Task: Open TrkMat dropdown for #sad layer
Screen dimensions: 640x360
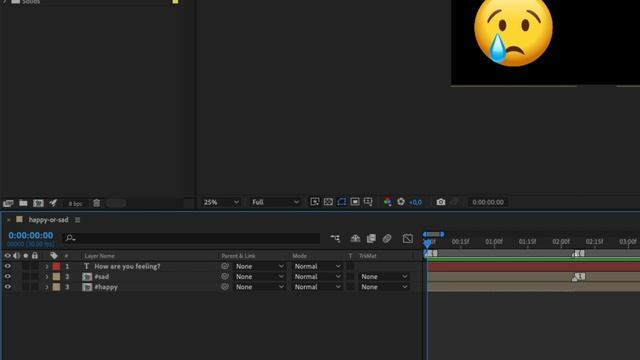Action: [x=383, y=276]
